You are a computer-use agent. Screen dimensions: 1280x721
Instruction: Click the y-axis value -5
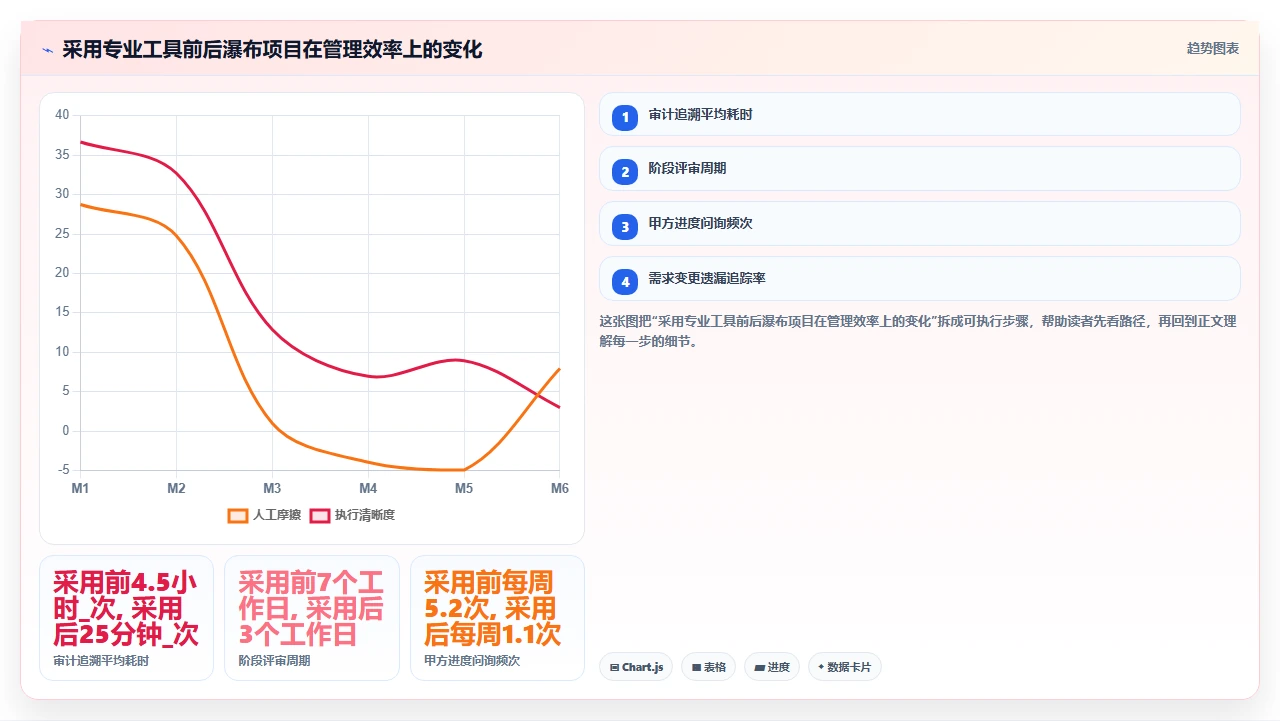64,470
